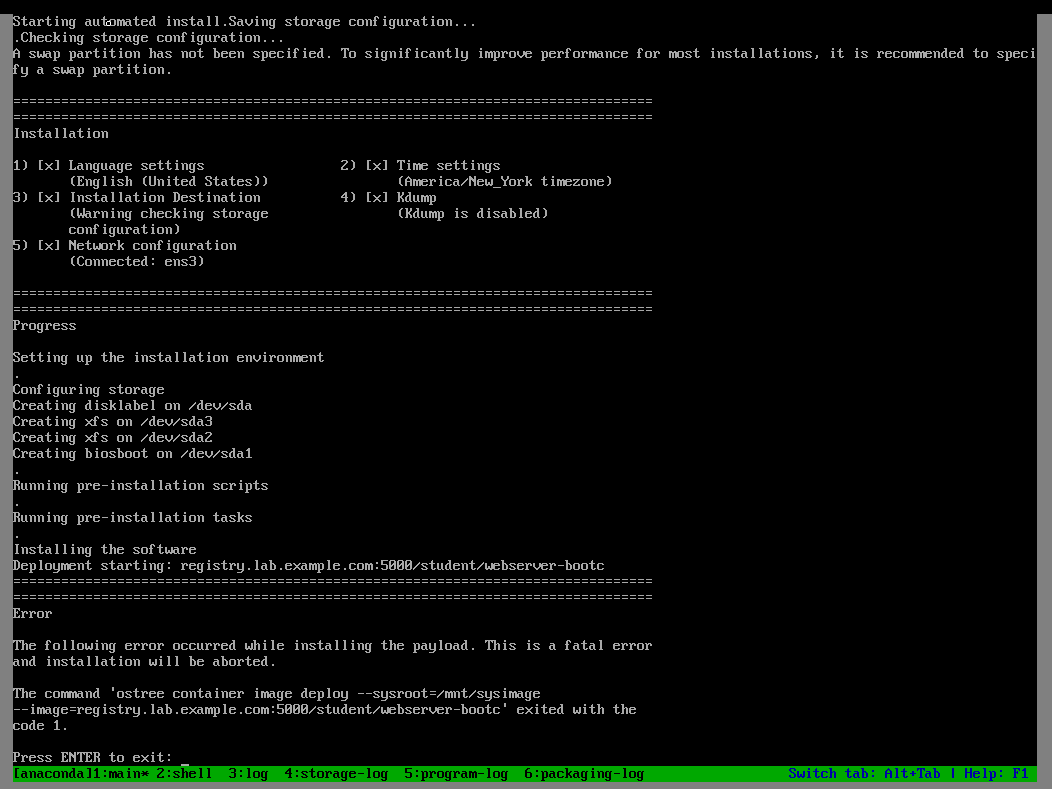Viewport: 1052px width, 789px height.
Task: Click 'Running pre-installation tasks' line
Action: (132, 517)
